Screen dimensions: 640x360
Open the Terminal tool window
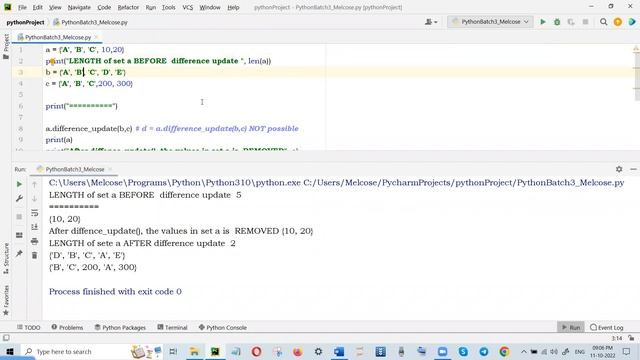tap(172, 327)
